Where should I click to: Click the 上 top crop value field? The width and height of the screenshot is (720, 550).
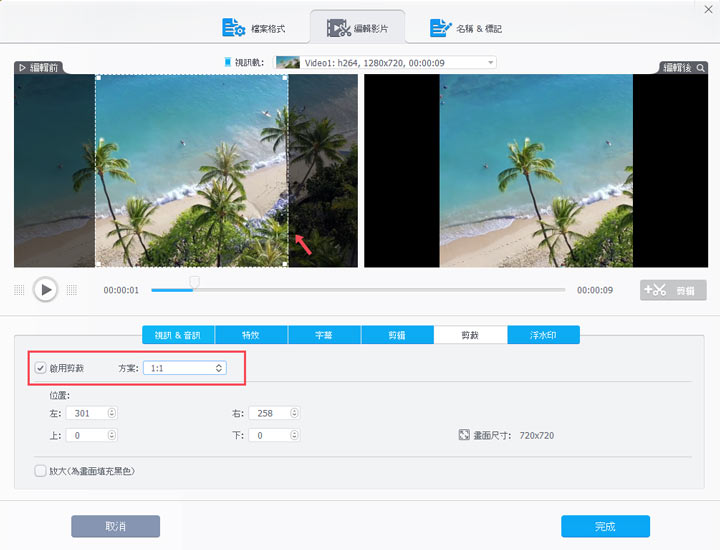[x=87, y=435]
